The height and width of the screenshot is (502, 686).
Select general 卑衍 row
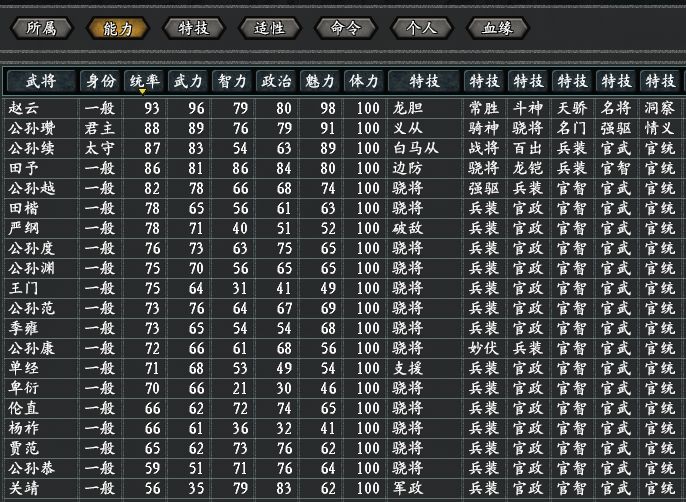(x=343, y=388)
